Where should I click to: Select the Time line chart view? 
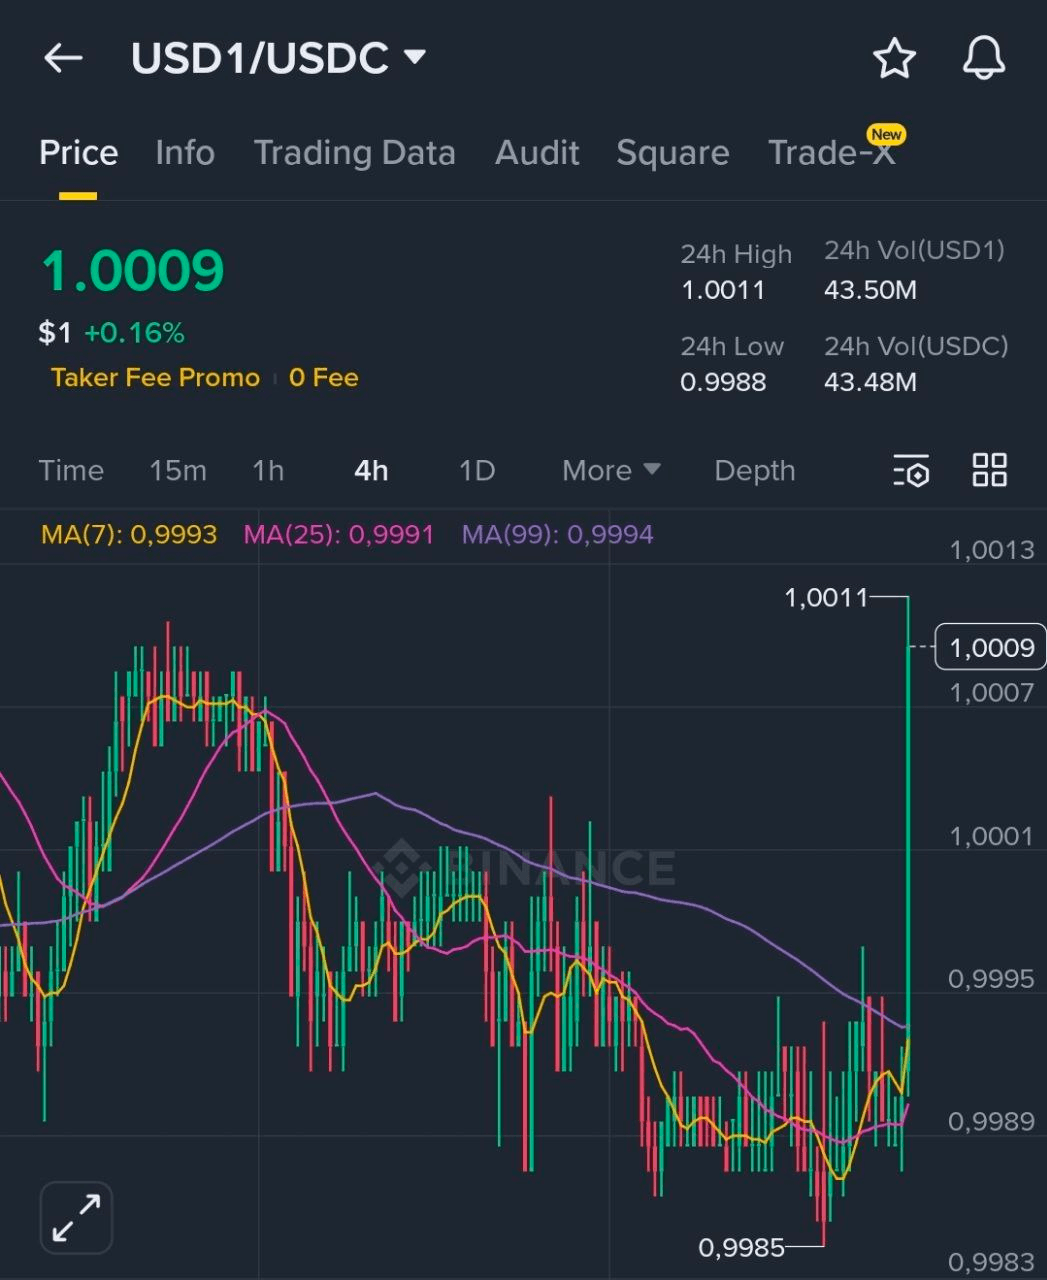(x=71, y=470)
